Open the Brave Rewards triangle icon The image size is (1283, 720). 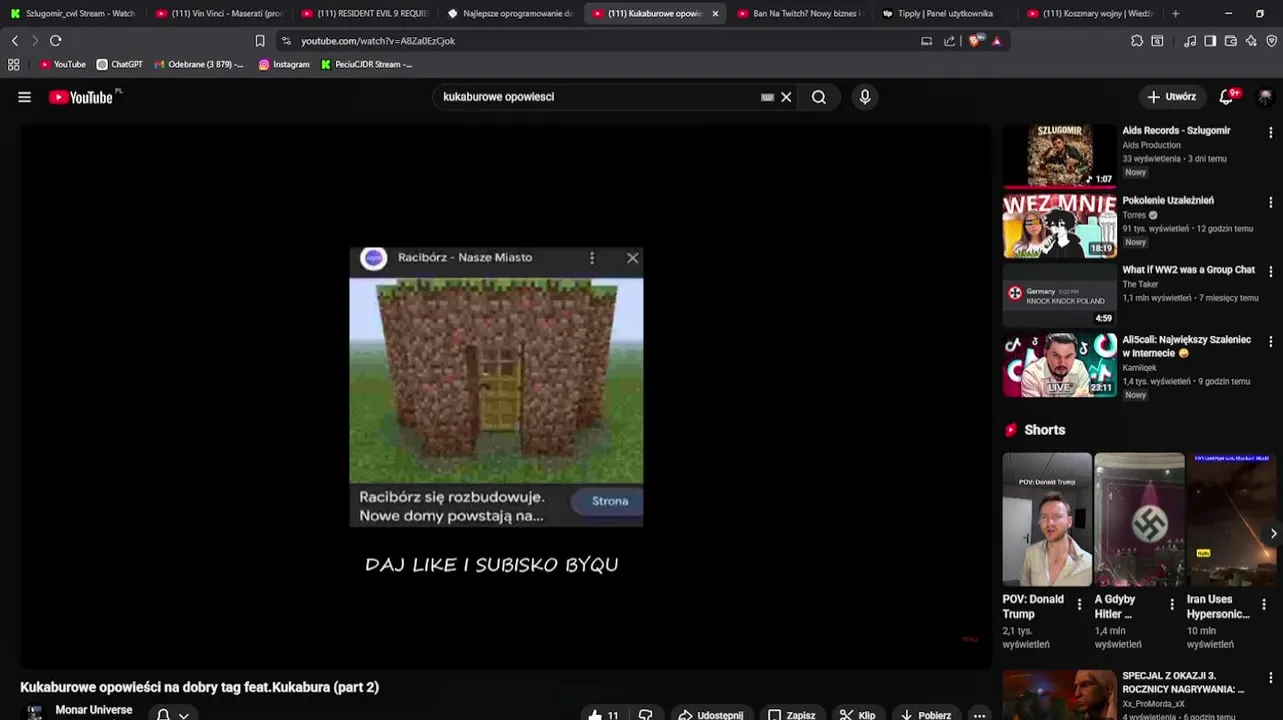pos(996,41)
